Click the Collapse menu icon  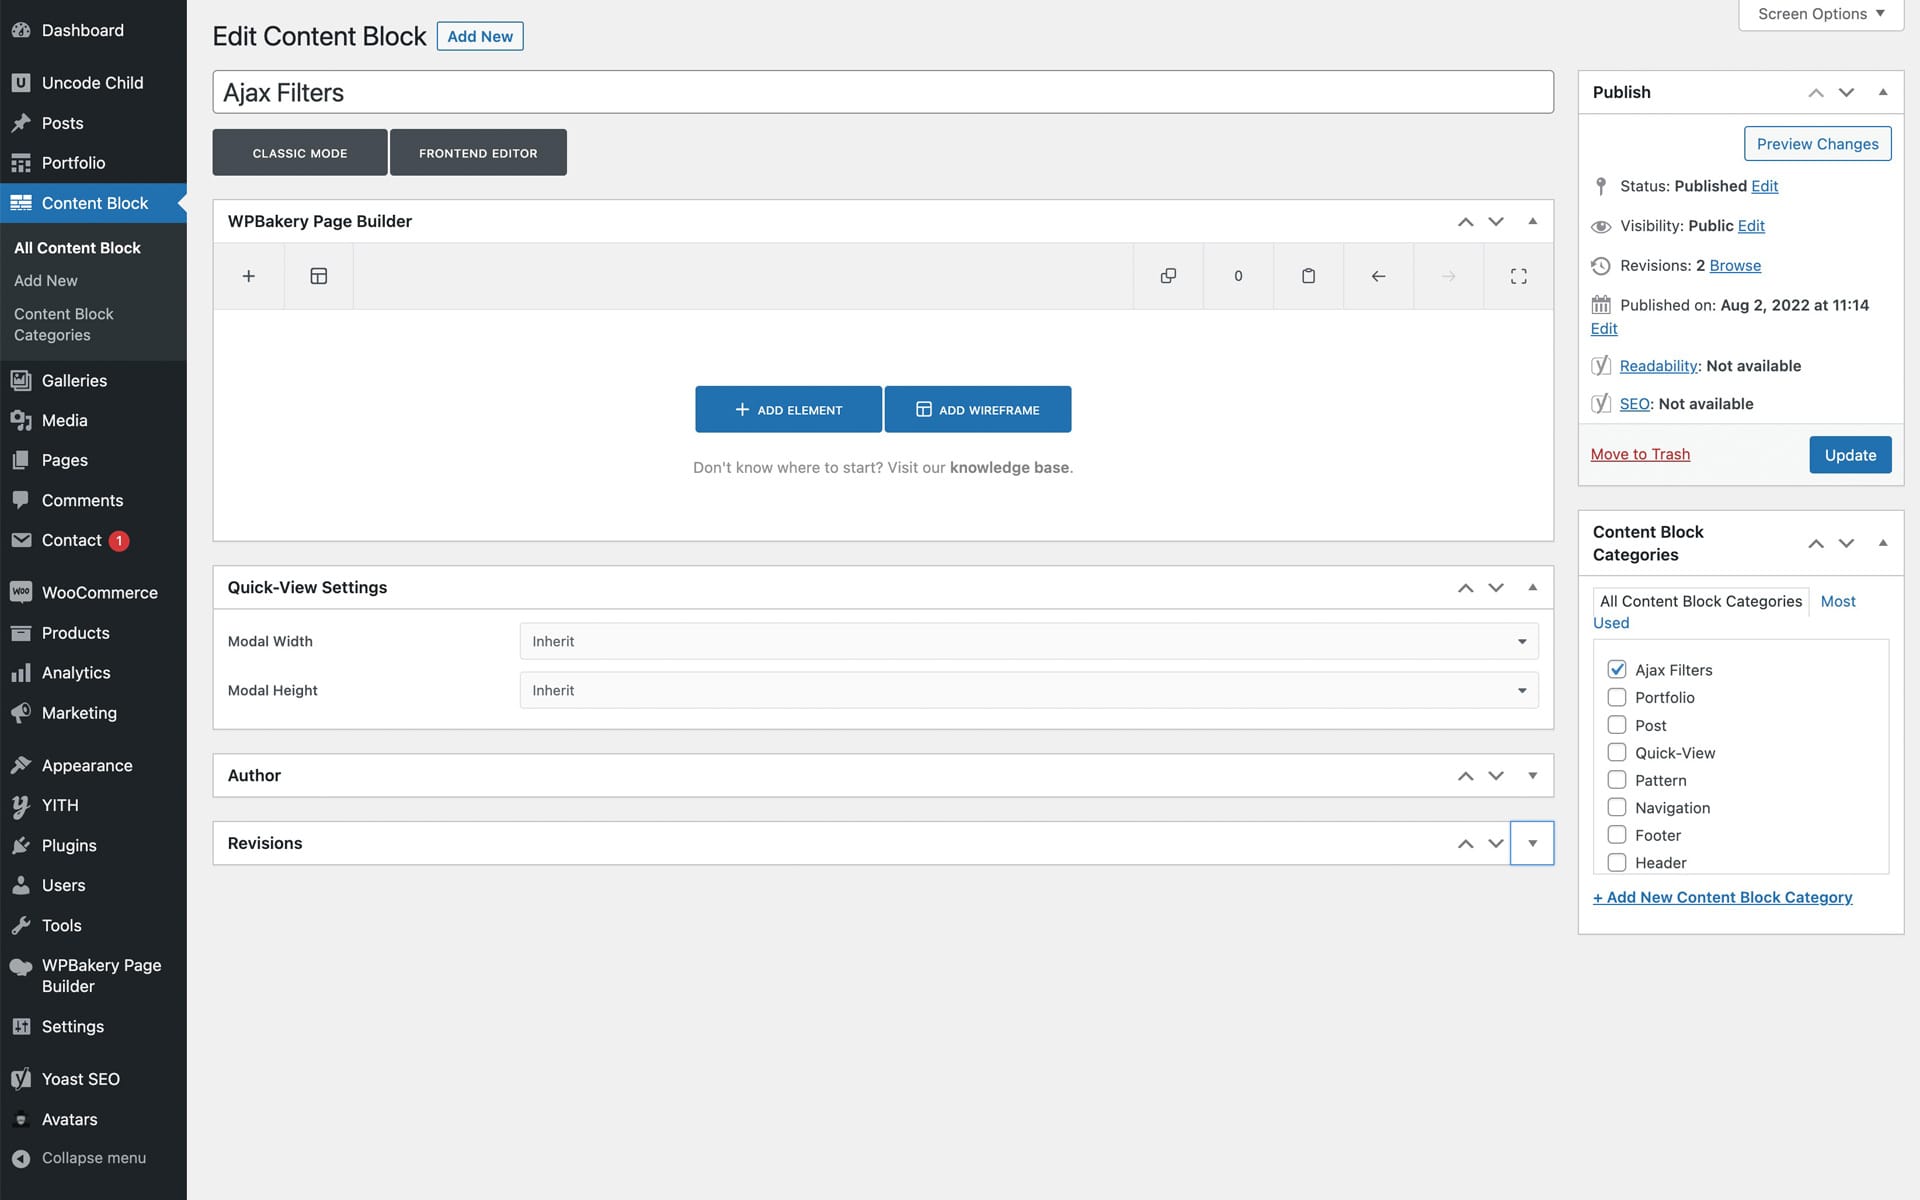pos(21,1158)
